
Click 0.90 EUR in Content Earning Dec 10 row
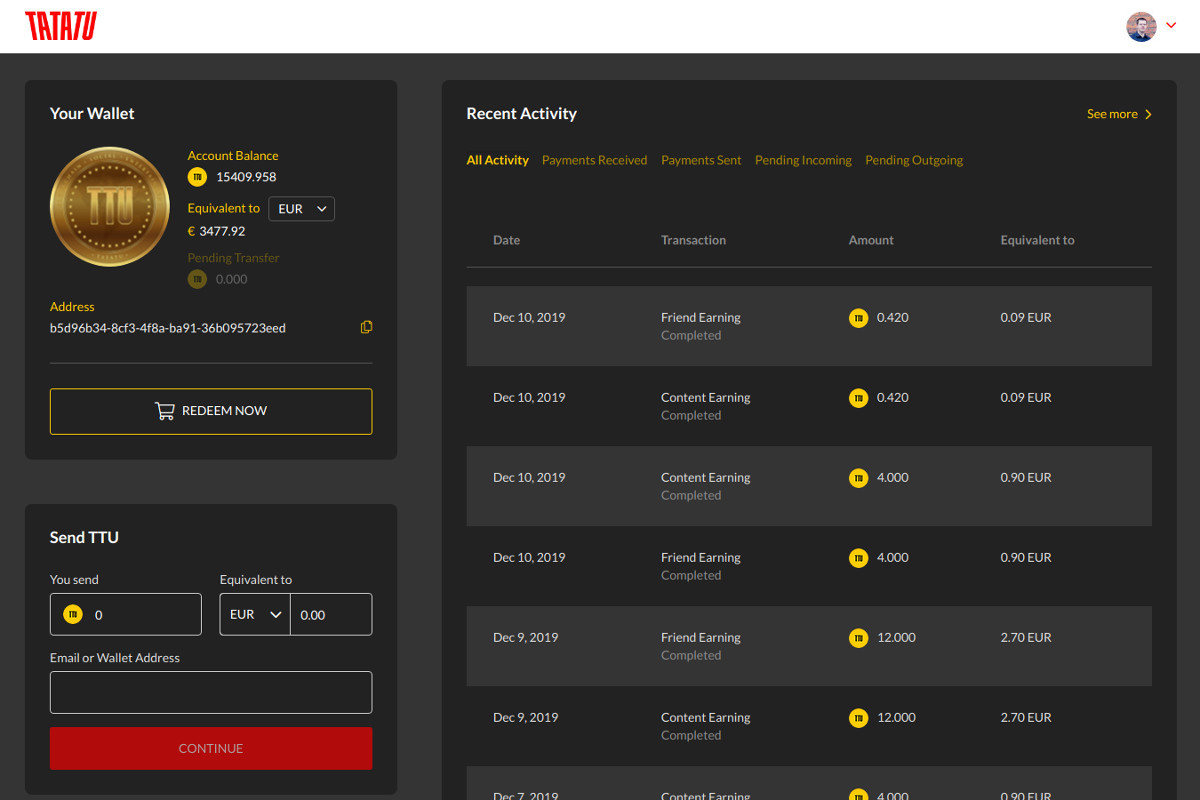pyautogui.click(x=1026, y=477)
